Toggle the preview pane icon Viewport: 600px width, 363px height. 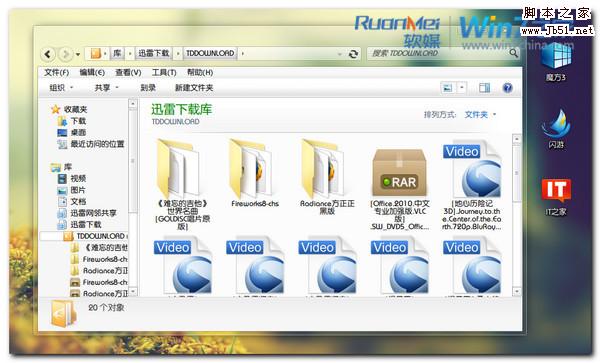[x=484, y=88]
